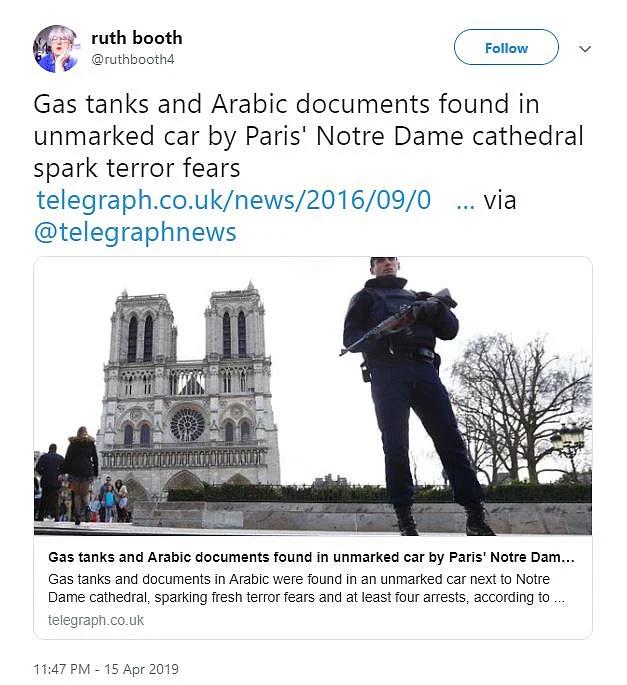627x685 pixels.
Task: Click the word "via" in the tweet
Action: point(500,200)
